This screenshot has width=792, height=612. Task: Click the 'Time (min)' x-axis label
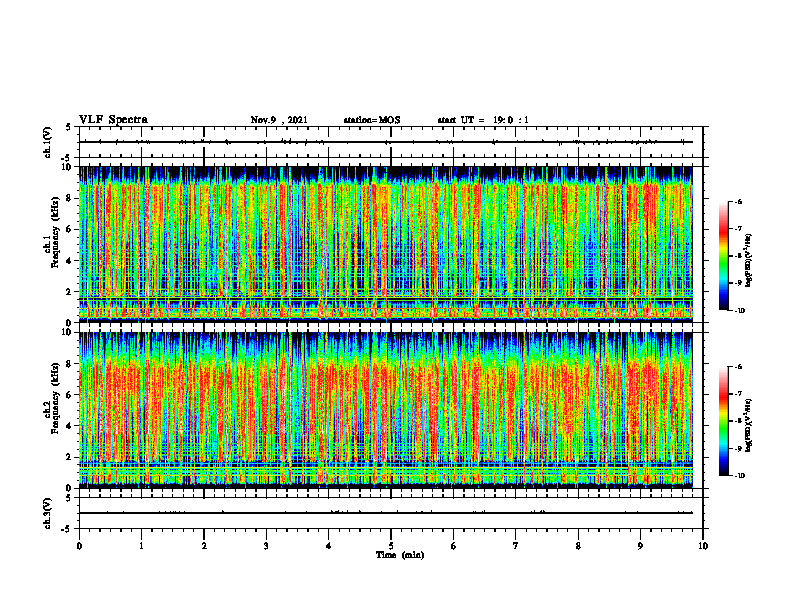coord(400,555)
